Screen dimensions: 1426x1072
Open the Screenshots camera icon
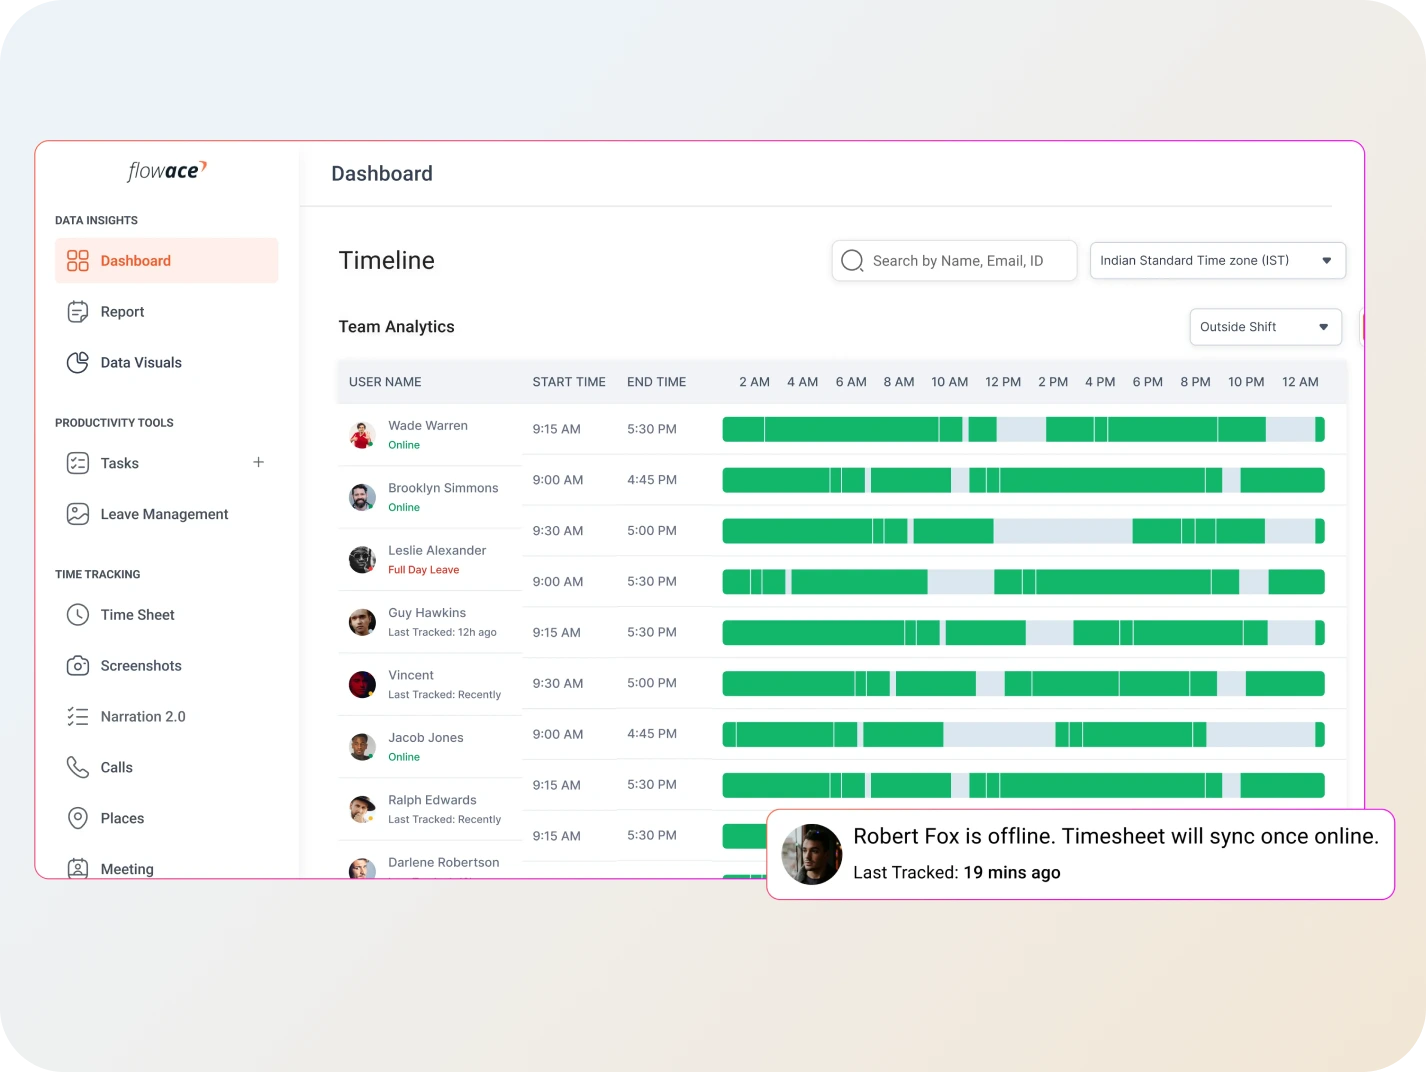[x=77, y=666]
